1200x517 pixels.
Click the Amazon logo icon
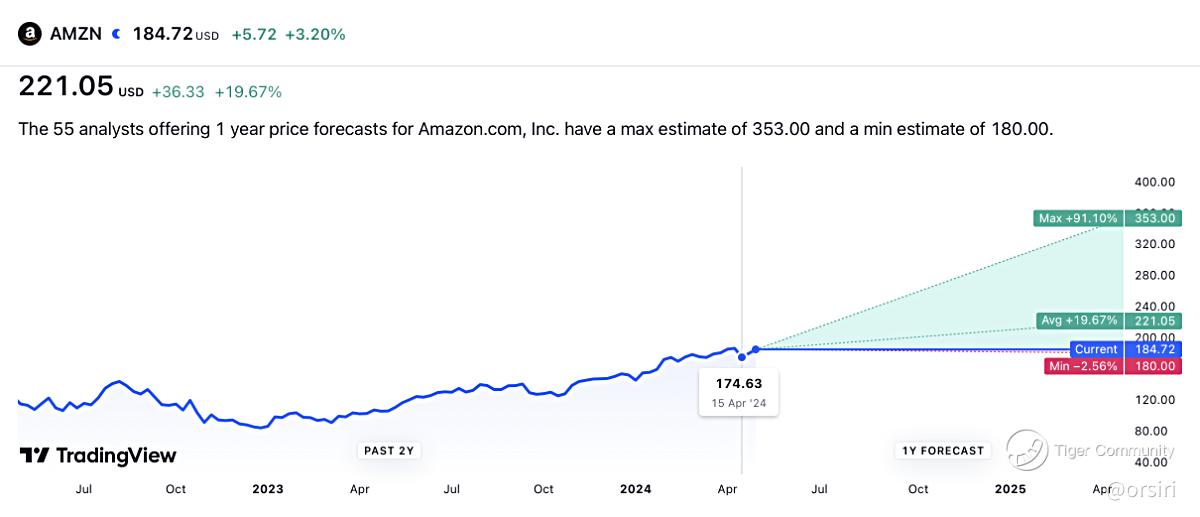(x=30, y=33)
